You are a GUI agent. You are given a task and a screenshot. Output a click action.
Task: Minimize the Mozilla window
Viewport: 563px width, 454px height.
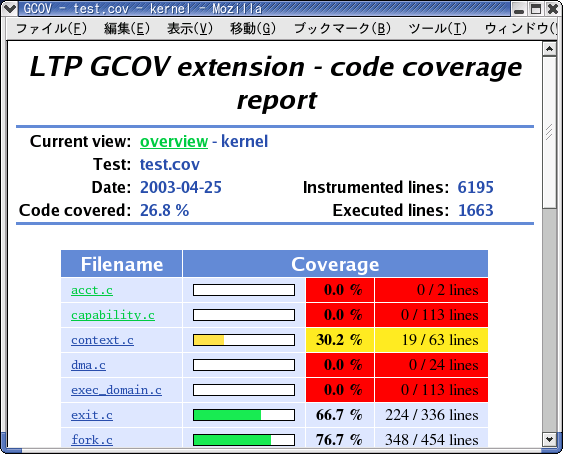coord(519,9)
